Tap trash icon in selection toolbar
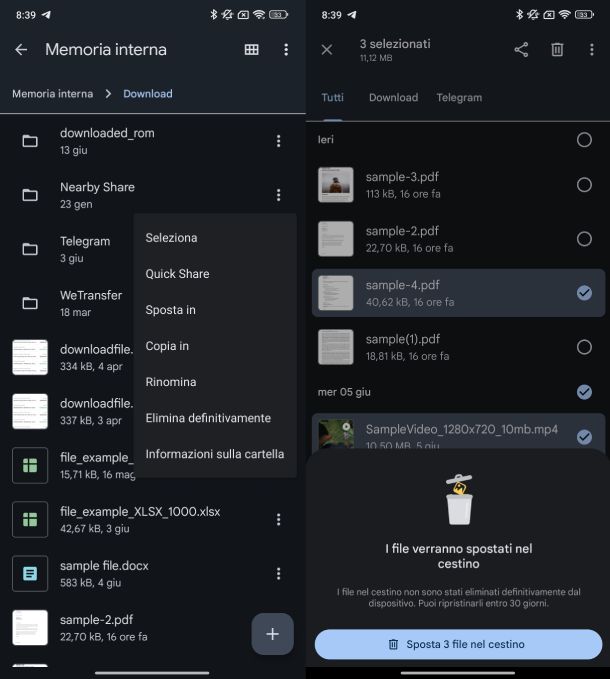The image size is (610, 679). coord(557,49)
